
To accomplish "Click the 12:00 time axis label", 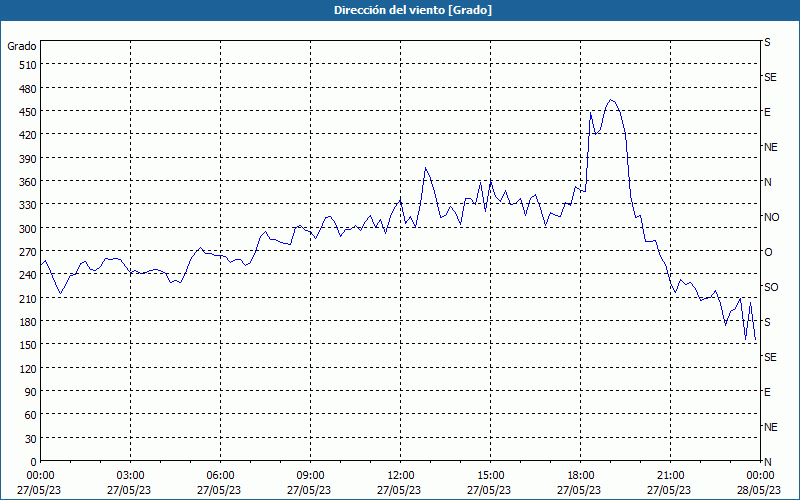I will [401, 476].
